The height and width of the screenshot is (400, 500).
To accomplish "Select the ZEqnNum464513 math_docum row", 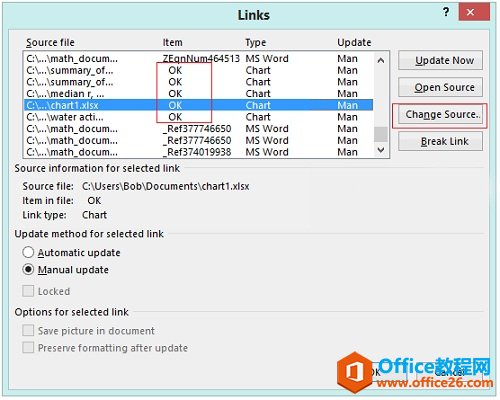I will [199, 59].
